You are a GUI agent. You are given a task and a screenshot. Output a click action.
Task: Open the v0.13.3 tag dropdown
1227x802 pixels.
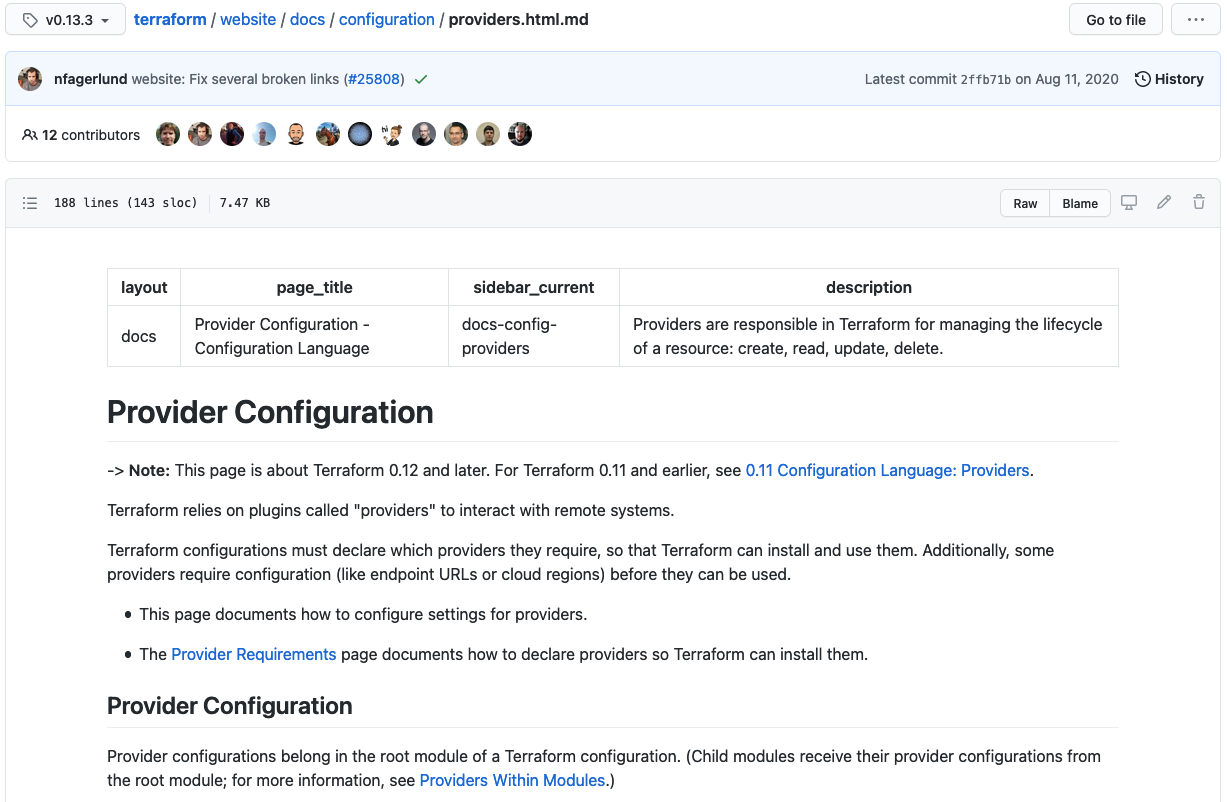click(x=66, y=20)
